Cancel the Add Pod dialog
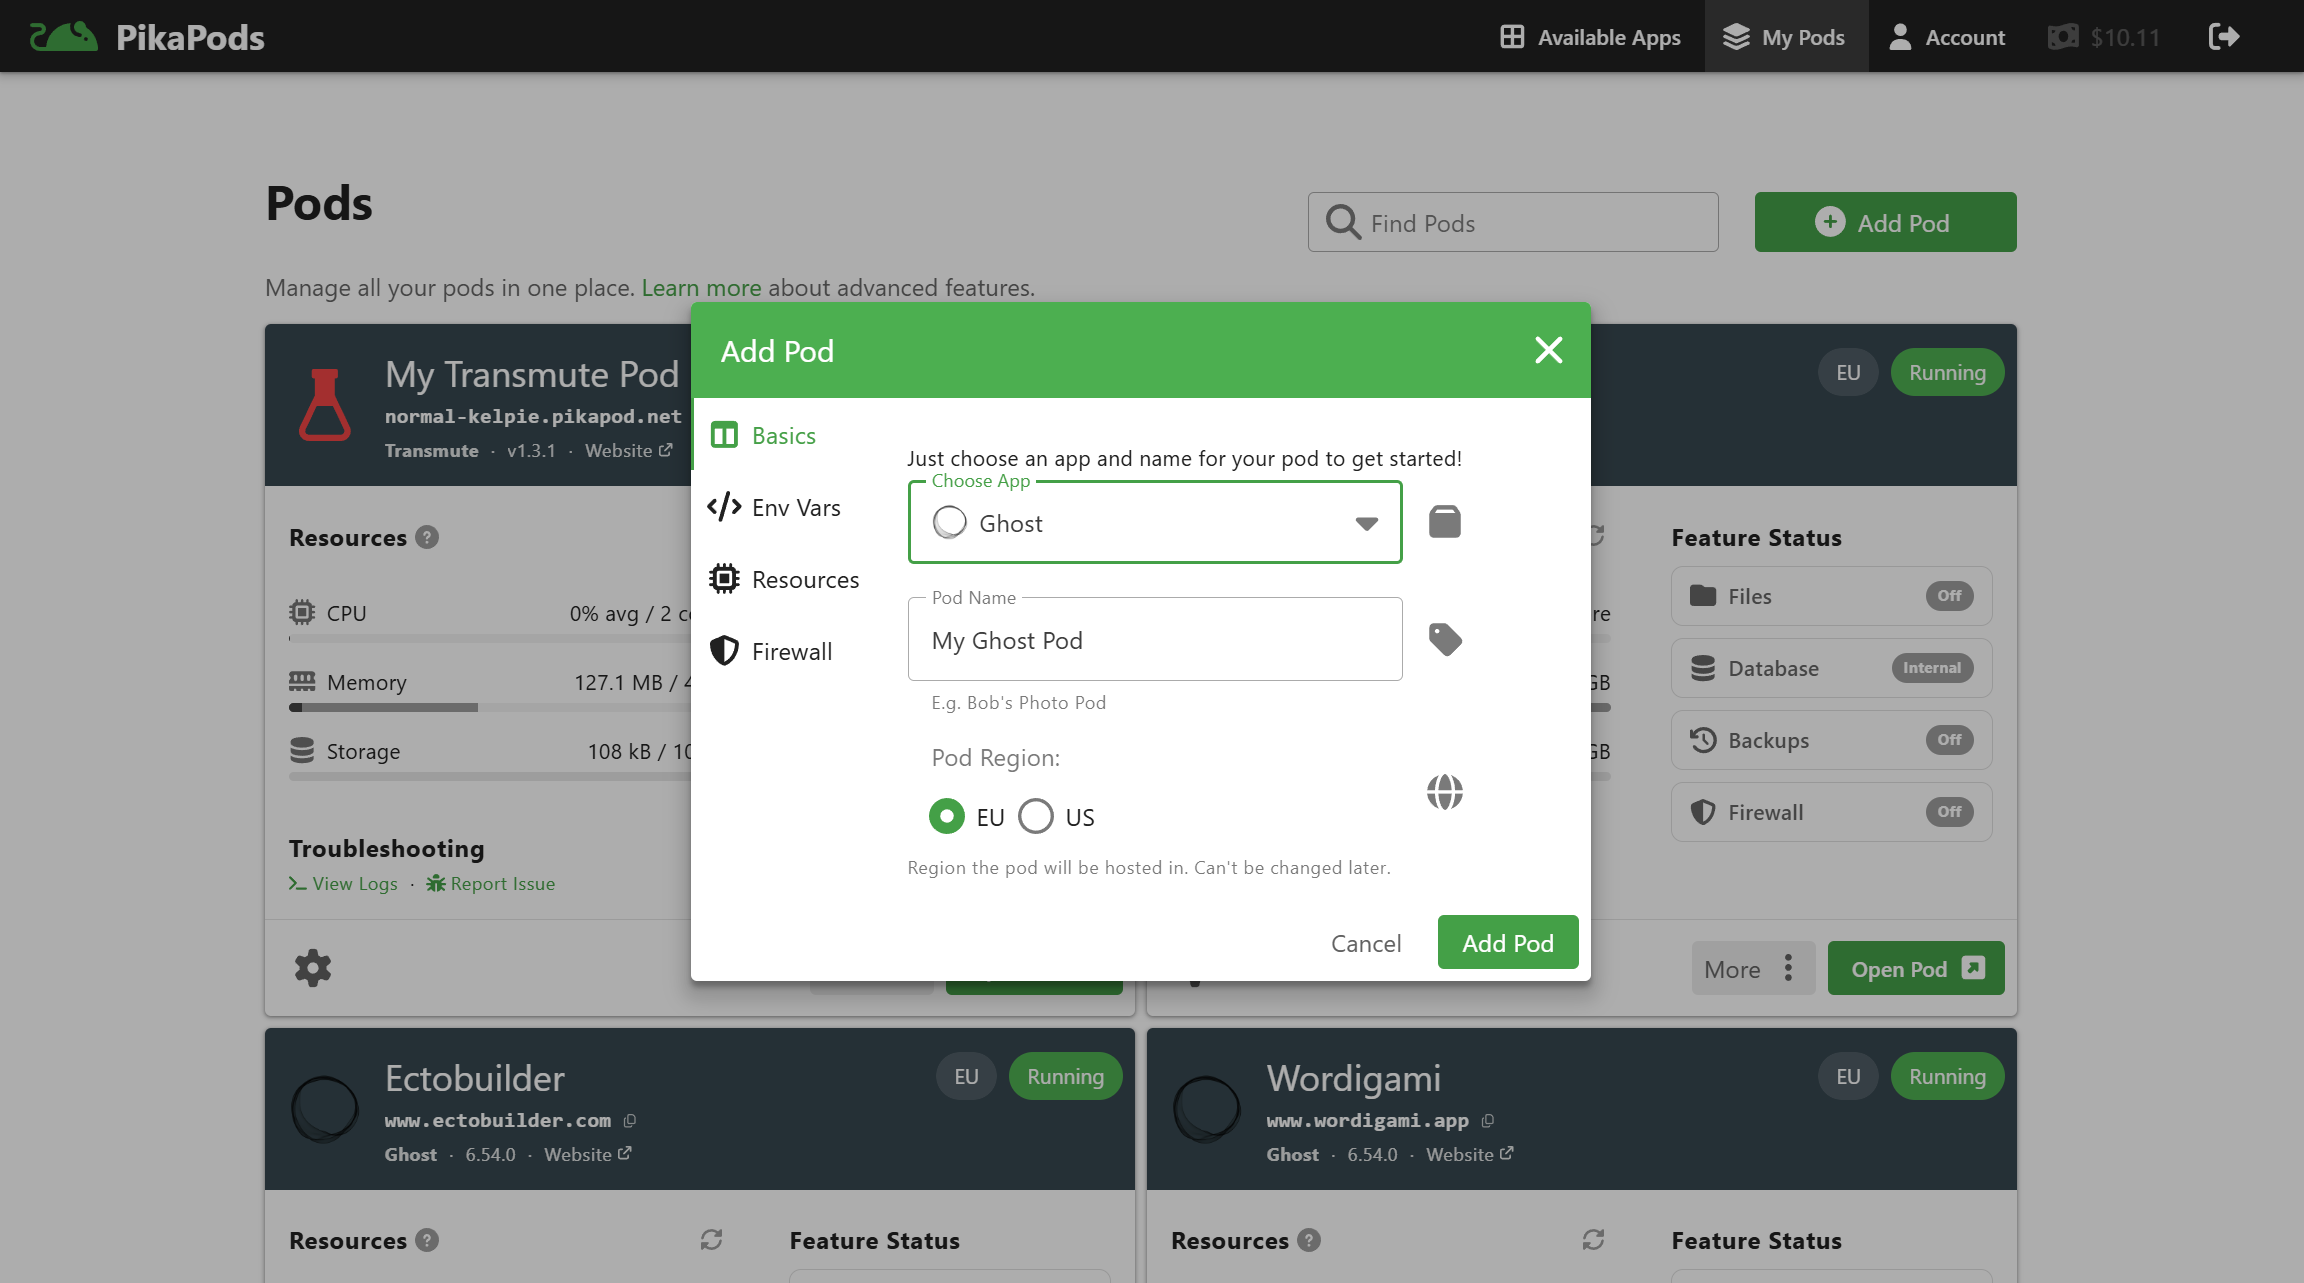This screenshot has width=2304, height=1283. pos(1366,942)
